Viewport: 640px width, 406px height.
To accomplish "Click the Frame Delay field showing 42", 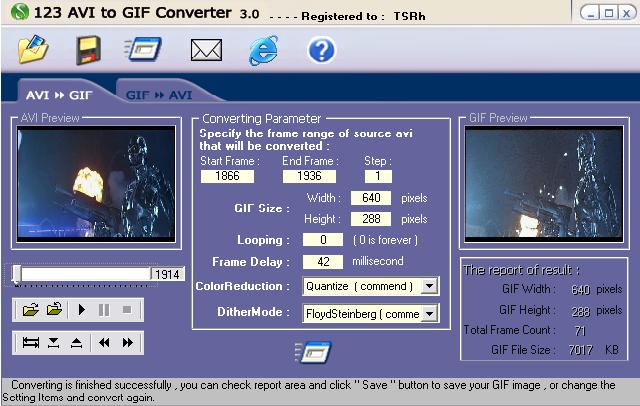I will click(x=323, y=261).
